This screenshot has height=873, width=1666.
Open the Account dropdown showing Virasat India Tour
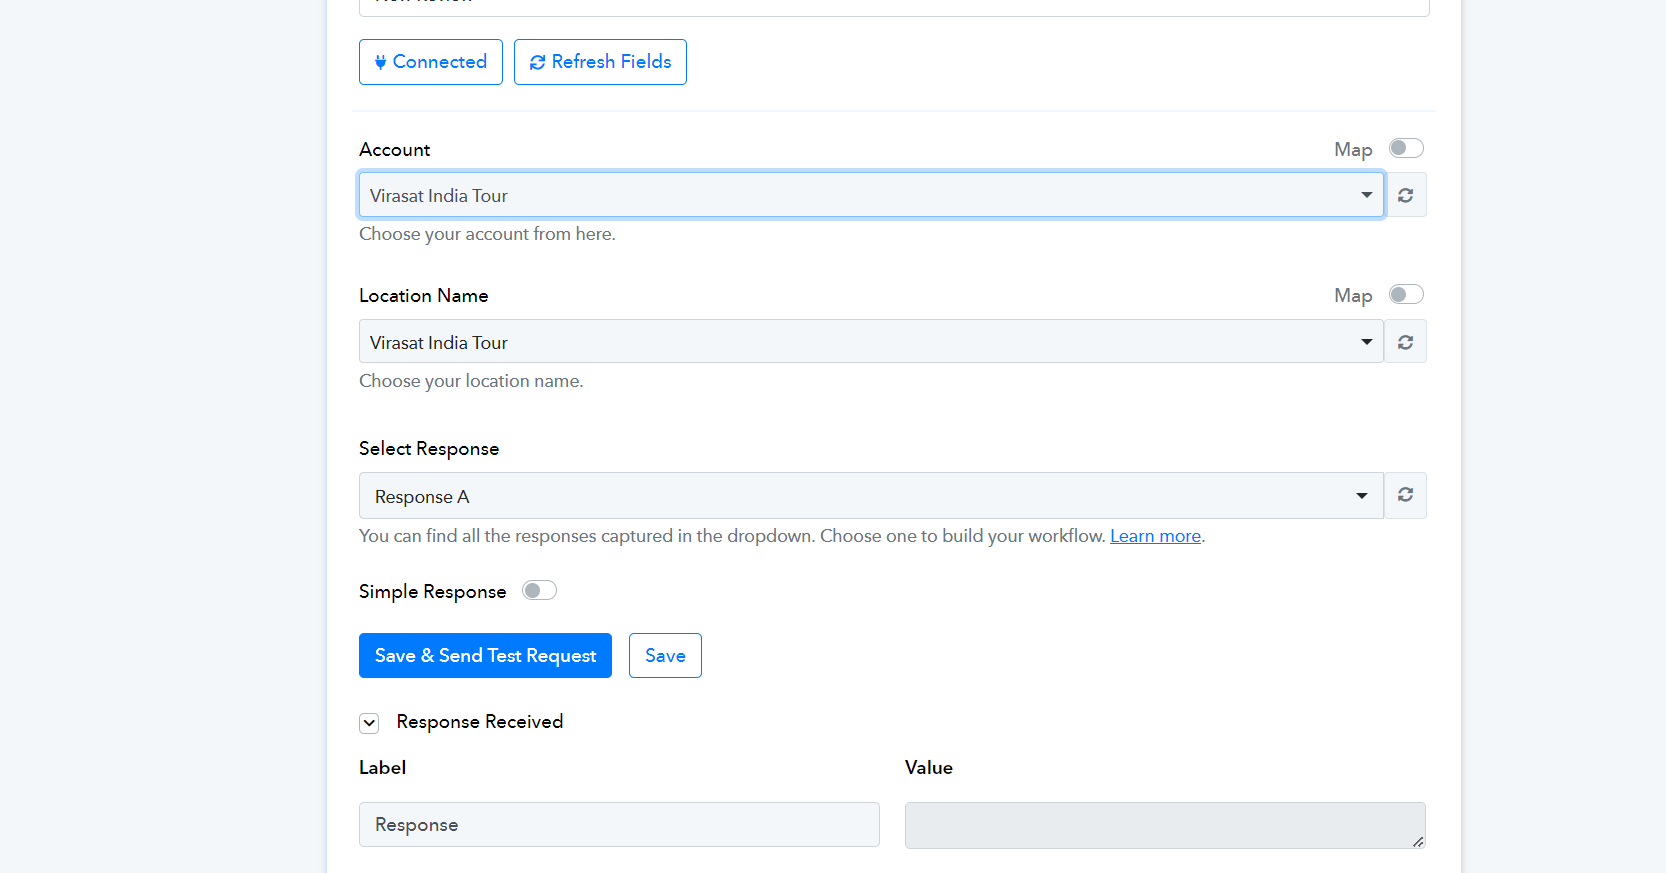tap(871, 195)
